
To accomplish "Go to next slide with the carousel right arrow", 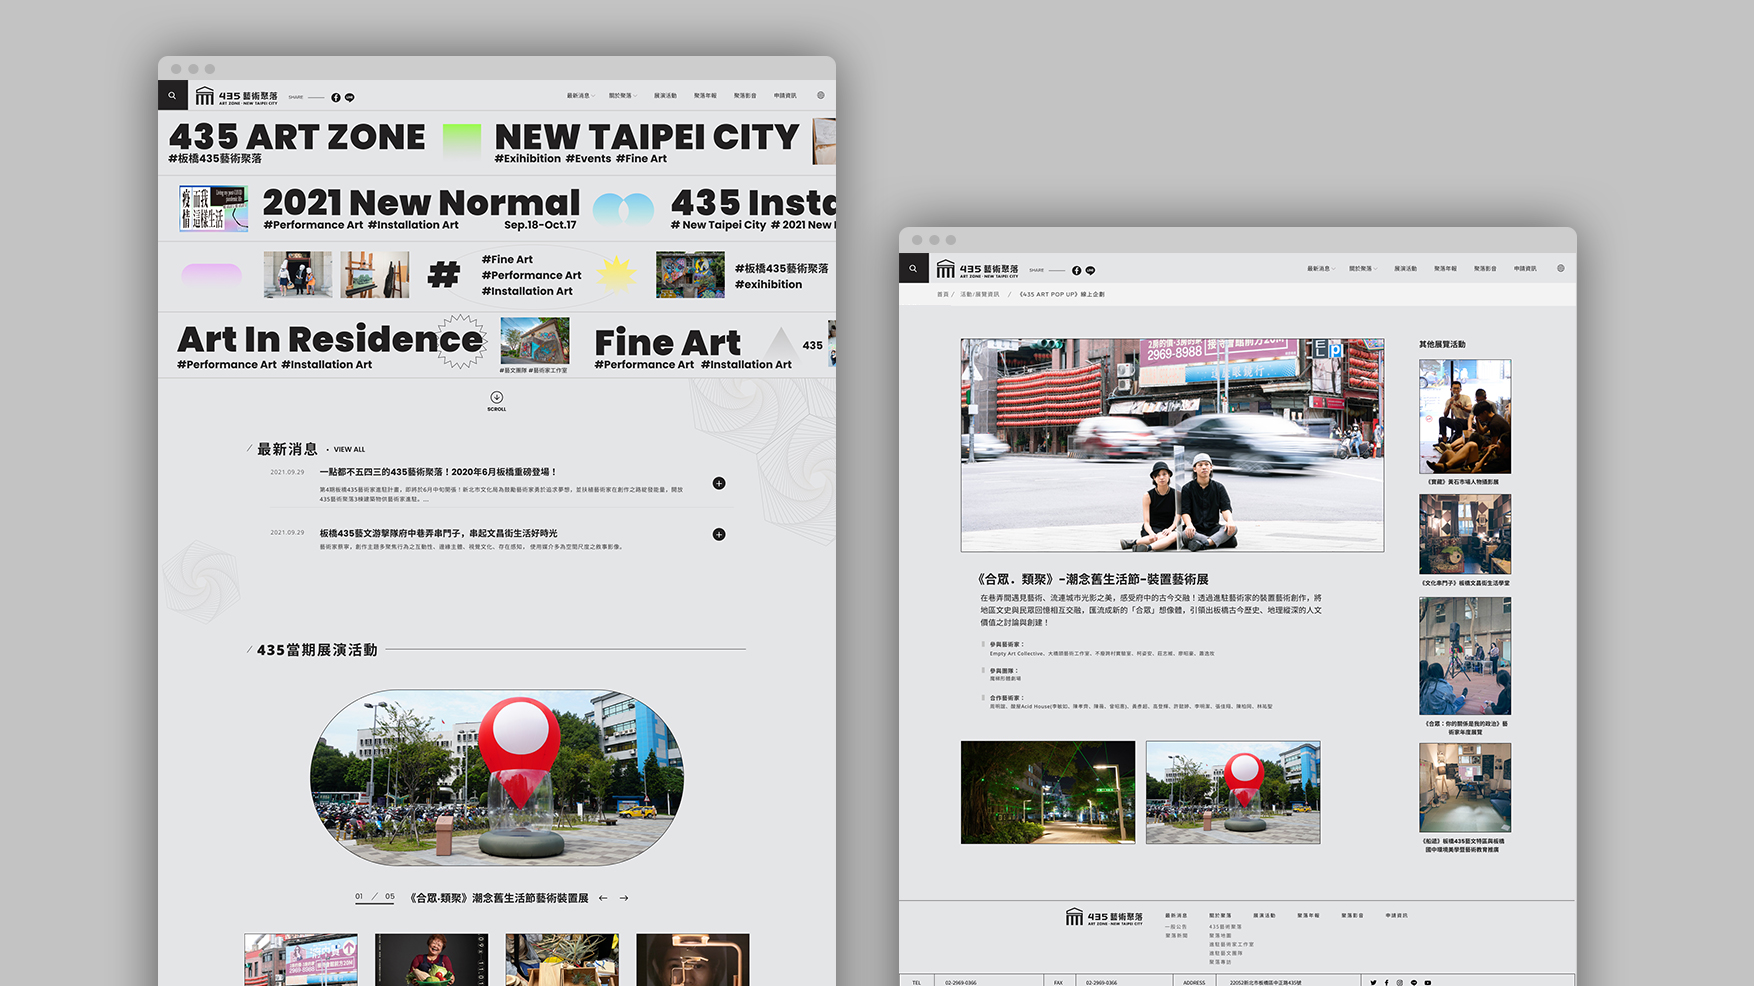I will pyautogui.click(x=624, y=898).
